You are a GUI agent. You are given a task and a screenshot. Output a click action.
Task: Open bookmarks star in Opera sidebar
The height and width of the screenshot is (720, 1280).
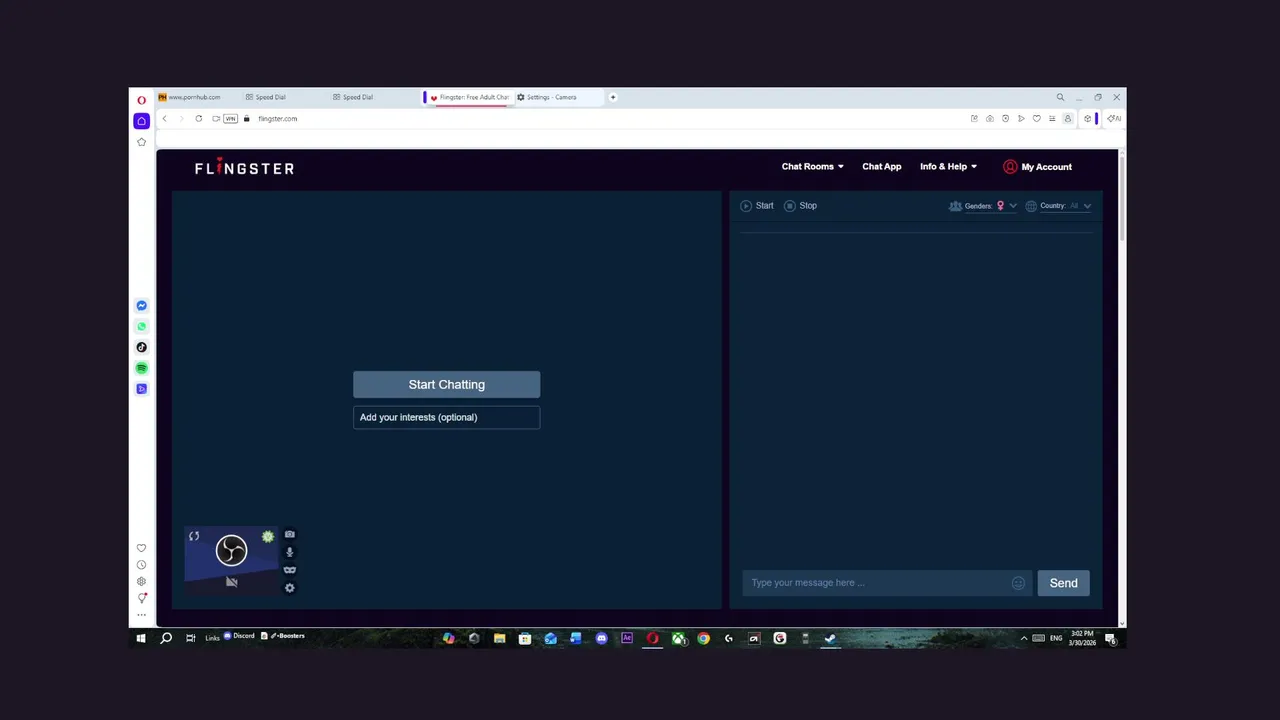click(141, 142)
